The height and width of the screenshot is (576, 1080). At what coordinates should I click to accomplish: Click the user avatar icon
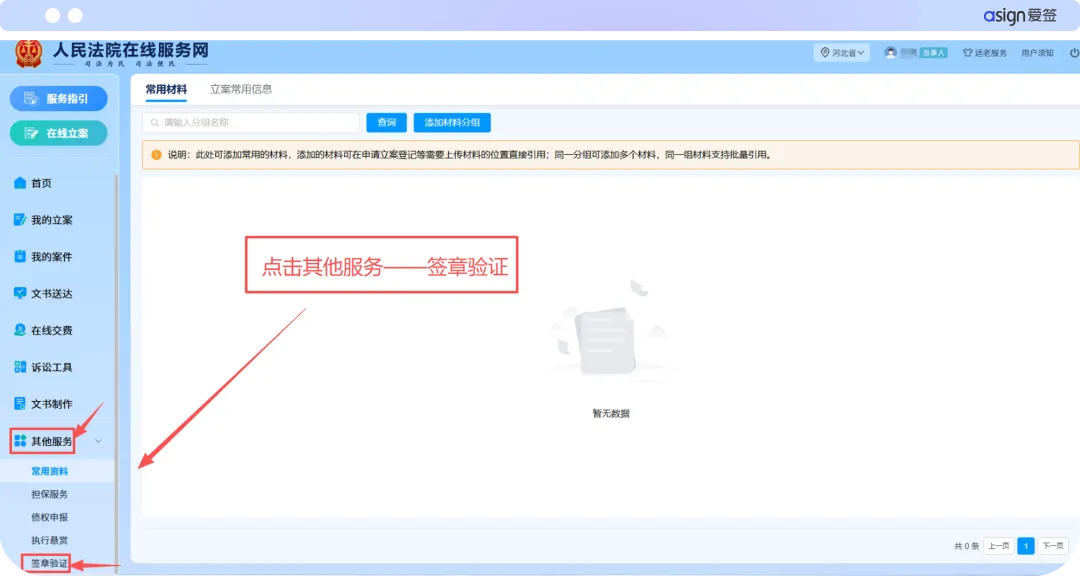click(890, 53)
